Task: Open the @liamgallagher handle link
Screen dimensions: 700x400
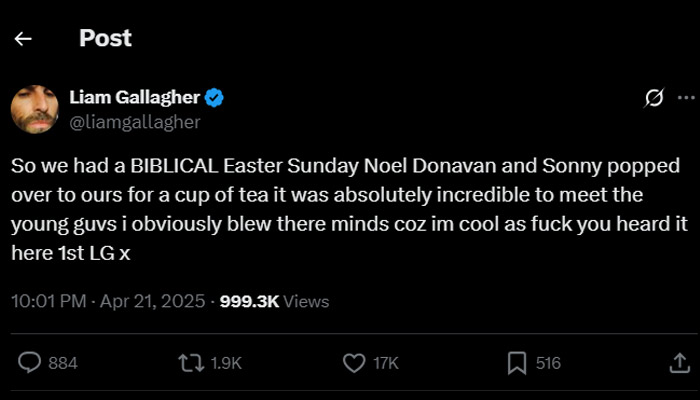Action: 134,122
